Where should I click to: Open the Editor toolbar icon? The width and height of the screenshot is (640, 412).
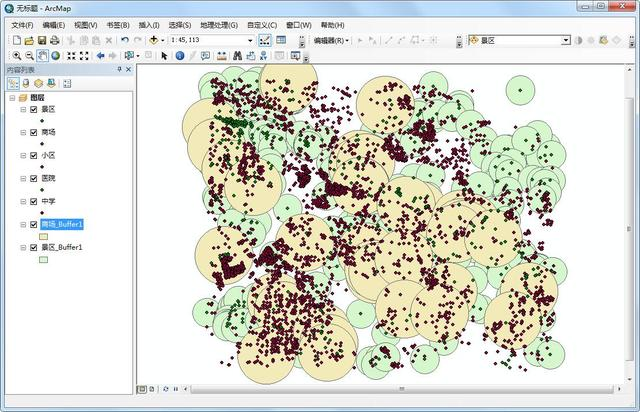264,40
